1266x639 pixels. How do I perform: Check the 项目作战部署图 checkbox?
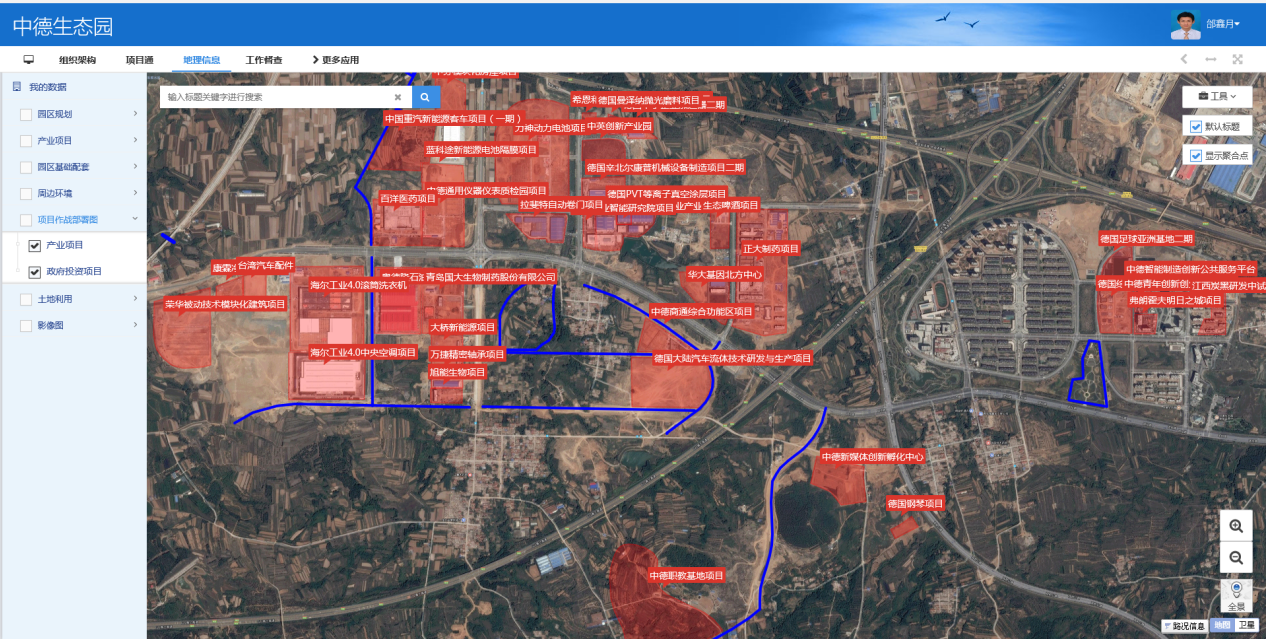(x=26, y=219)
